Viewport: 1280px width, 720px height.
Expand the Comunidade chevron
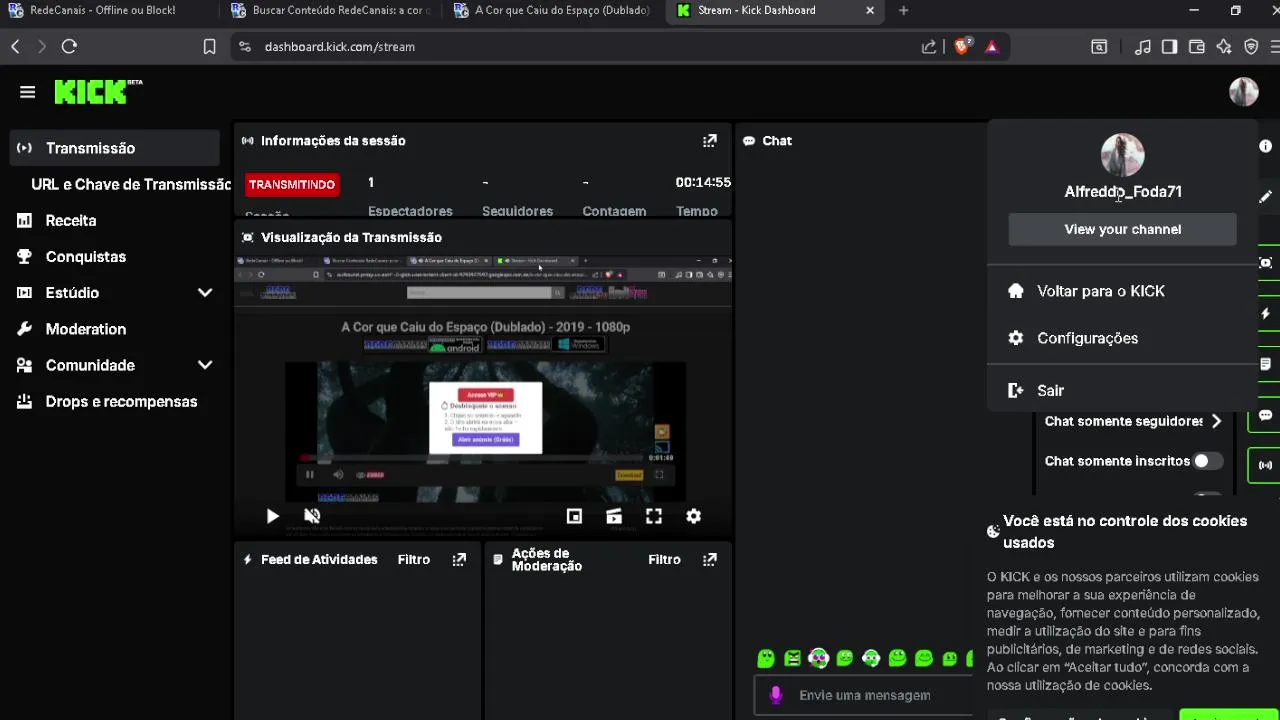pyautogui.click(x=205, y=365)
